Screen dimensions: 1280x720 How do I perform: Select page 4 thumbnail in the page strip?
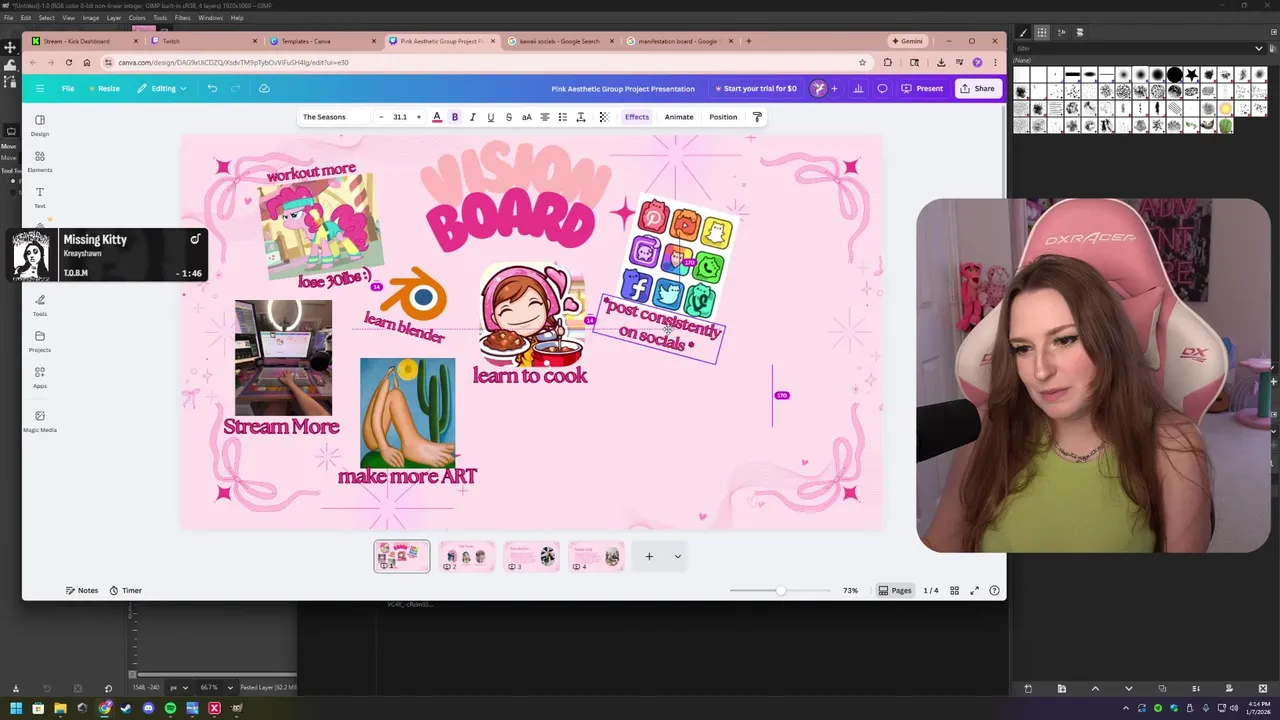[x=596, y=556]
